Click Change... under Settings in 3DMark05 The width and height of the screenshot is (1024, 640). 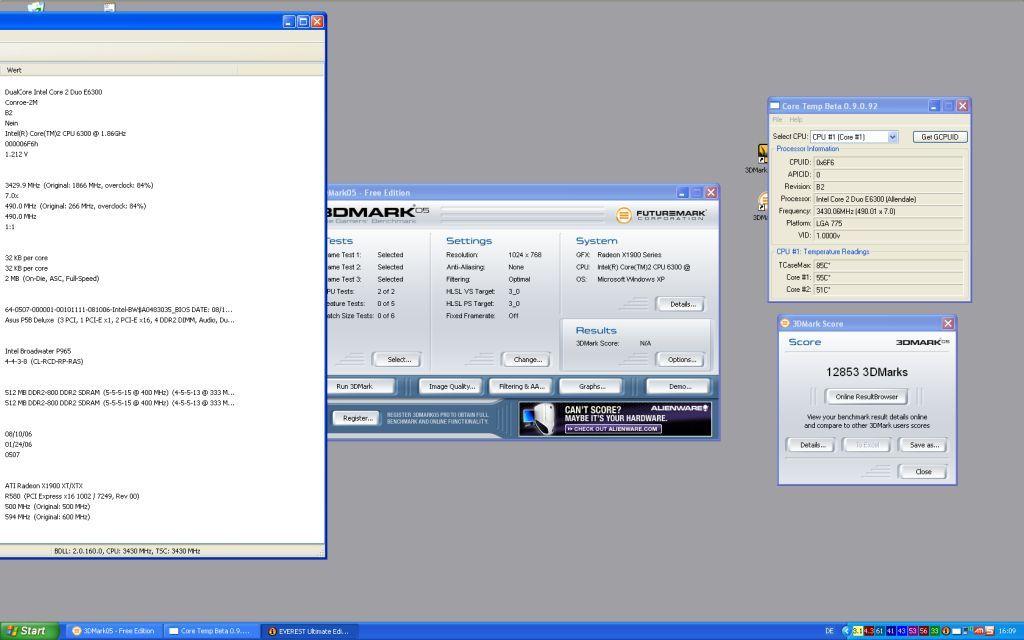click(527, 359)
